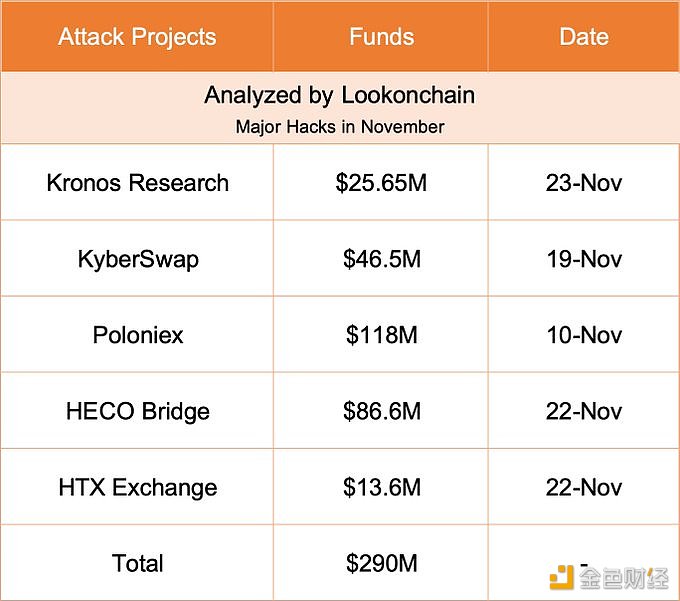Viewport: 680px width, 601px height.
Task: Select the $13.6M funds cell
Action: coord(381,487)
